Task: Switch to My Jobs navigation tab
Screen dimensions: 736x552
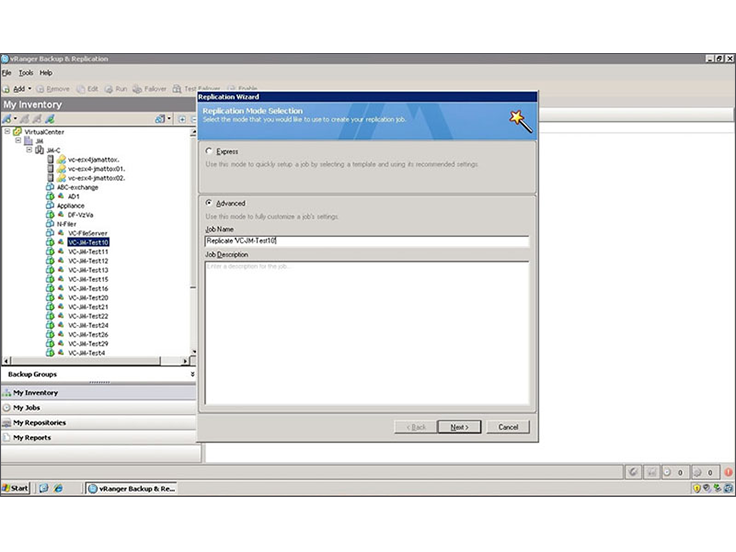Action: 99,407
